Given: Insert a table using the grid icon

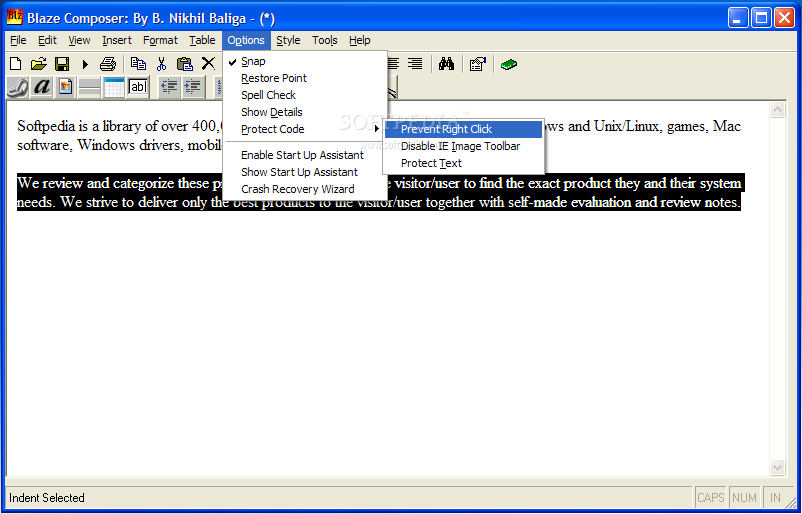Looking at the screenshot, I should pyautogui.click(x=114, y=87).
